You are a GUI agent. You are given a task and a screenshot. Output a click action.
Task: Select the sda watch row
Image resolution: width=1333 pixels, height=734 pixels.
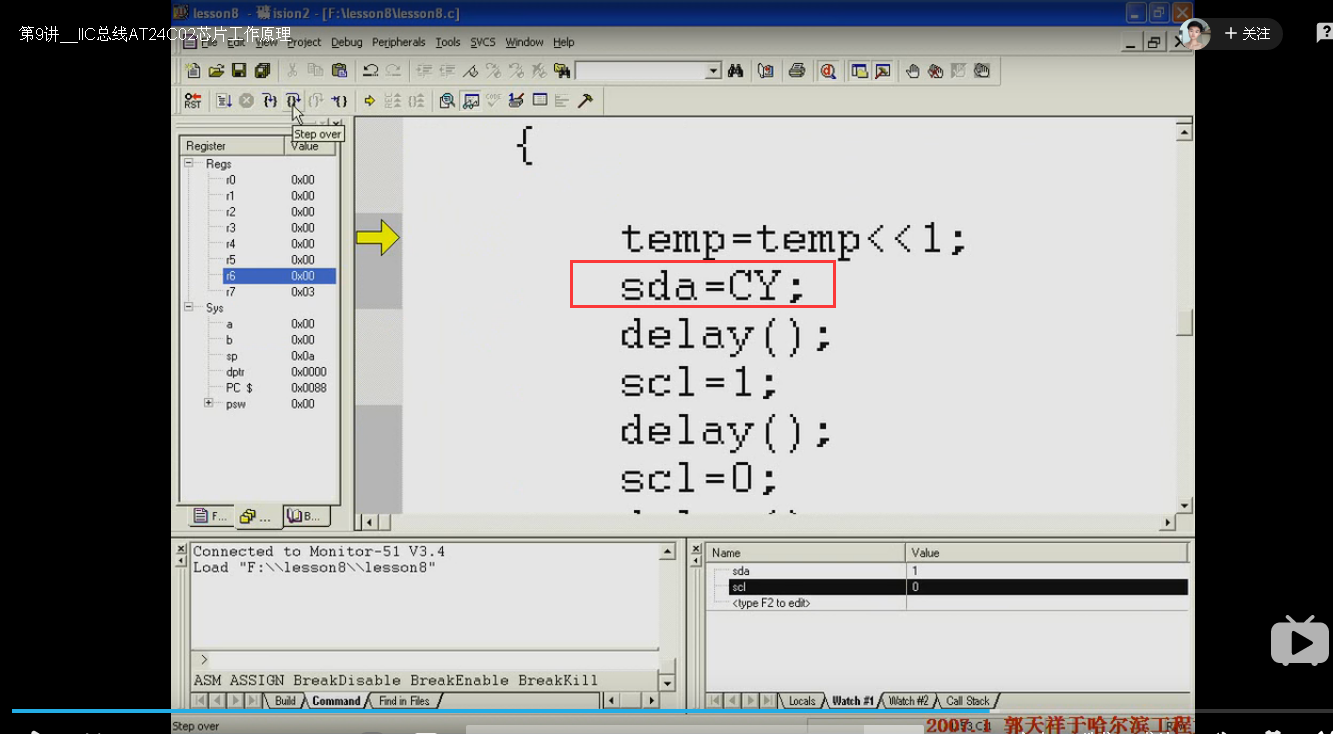(948, 570)
